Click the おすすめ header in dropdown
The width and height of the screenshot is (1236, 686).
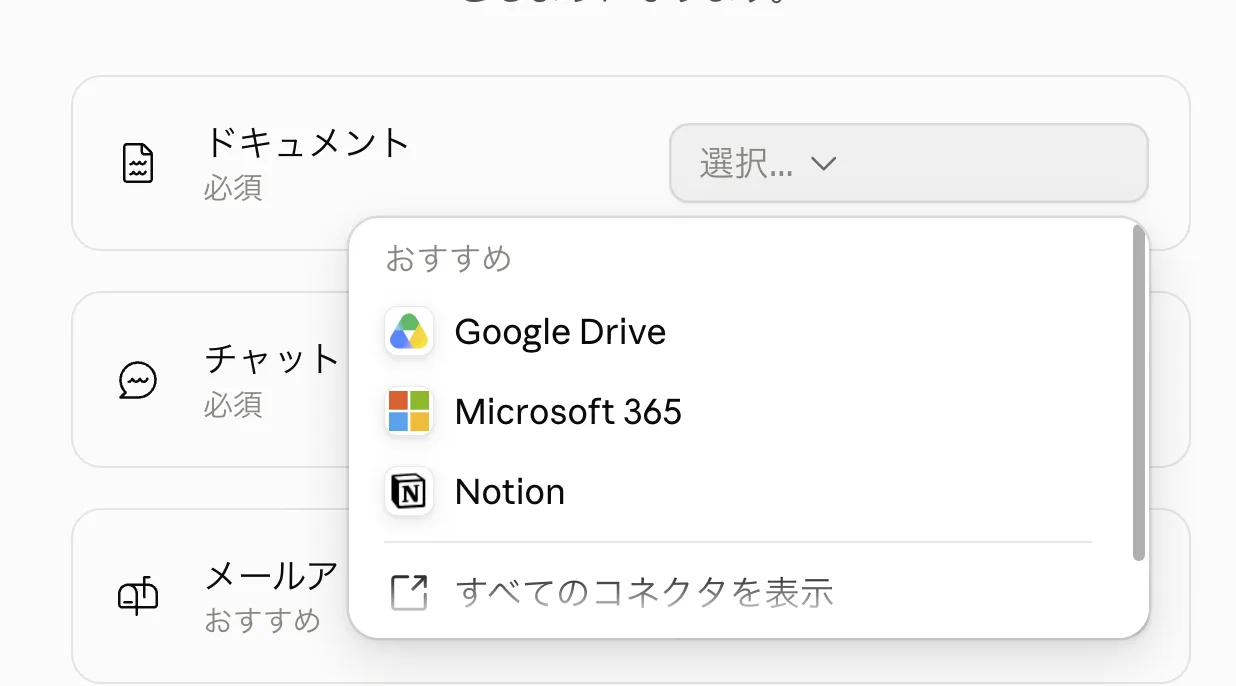(x=449, y=259)
